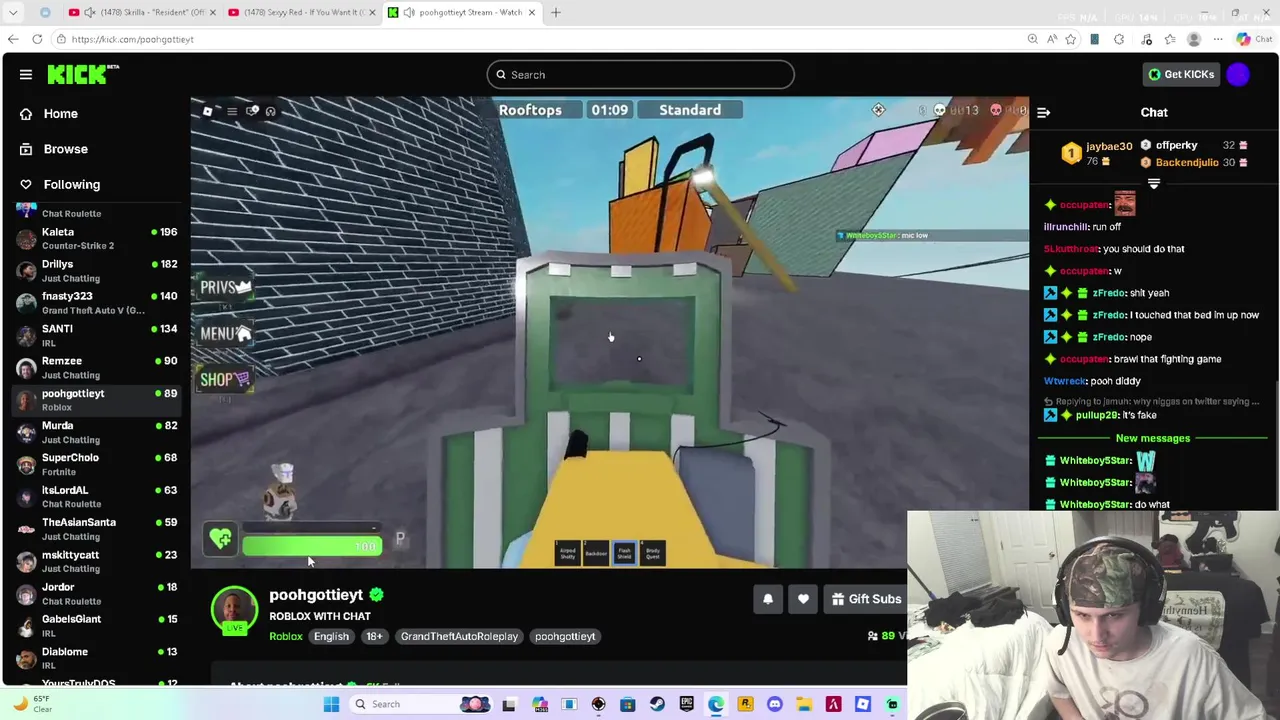Open a new browser tab
Screen dimensions: 1280x720
pos(556,12)
